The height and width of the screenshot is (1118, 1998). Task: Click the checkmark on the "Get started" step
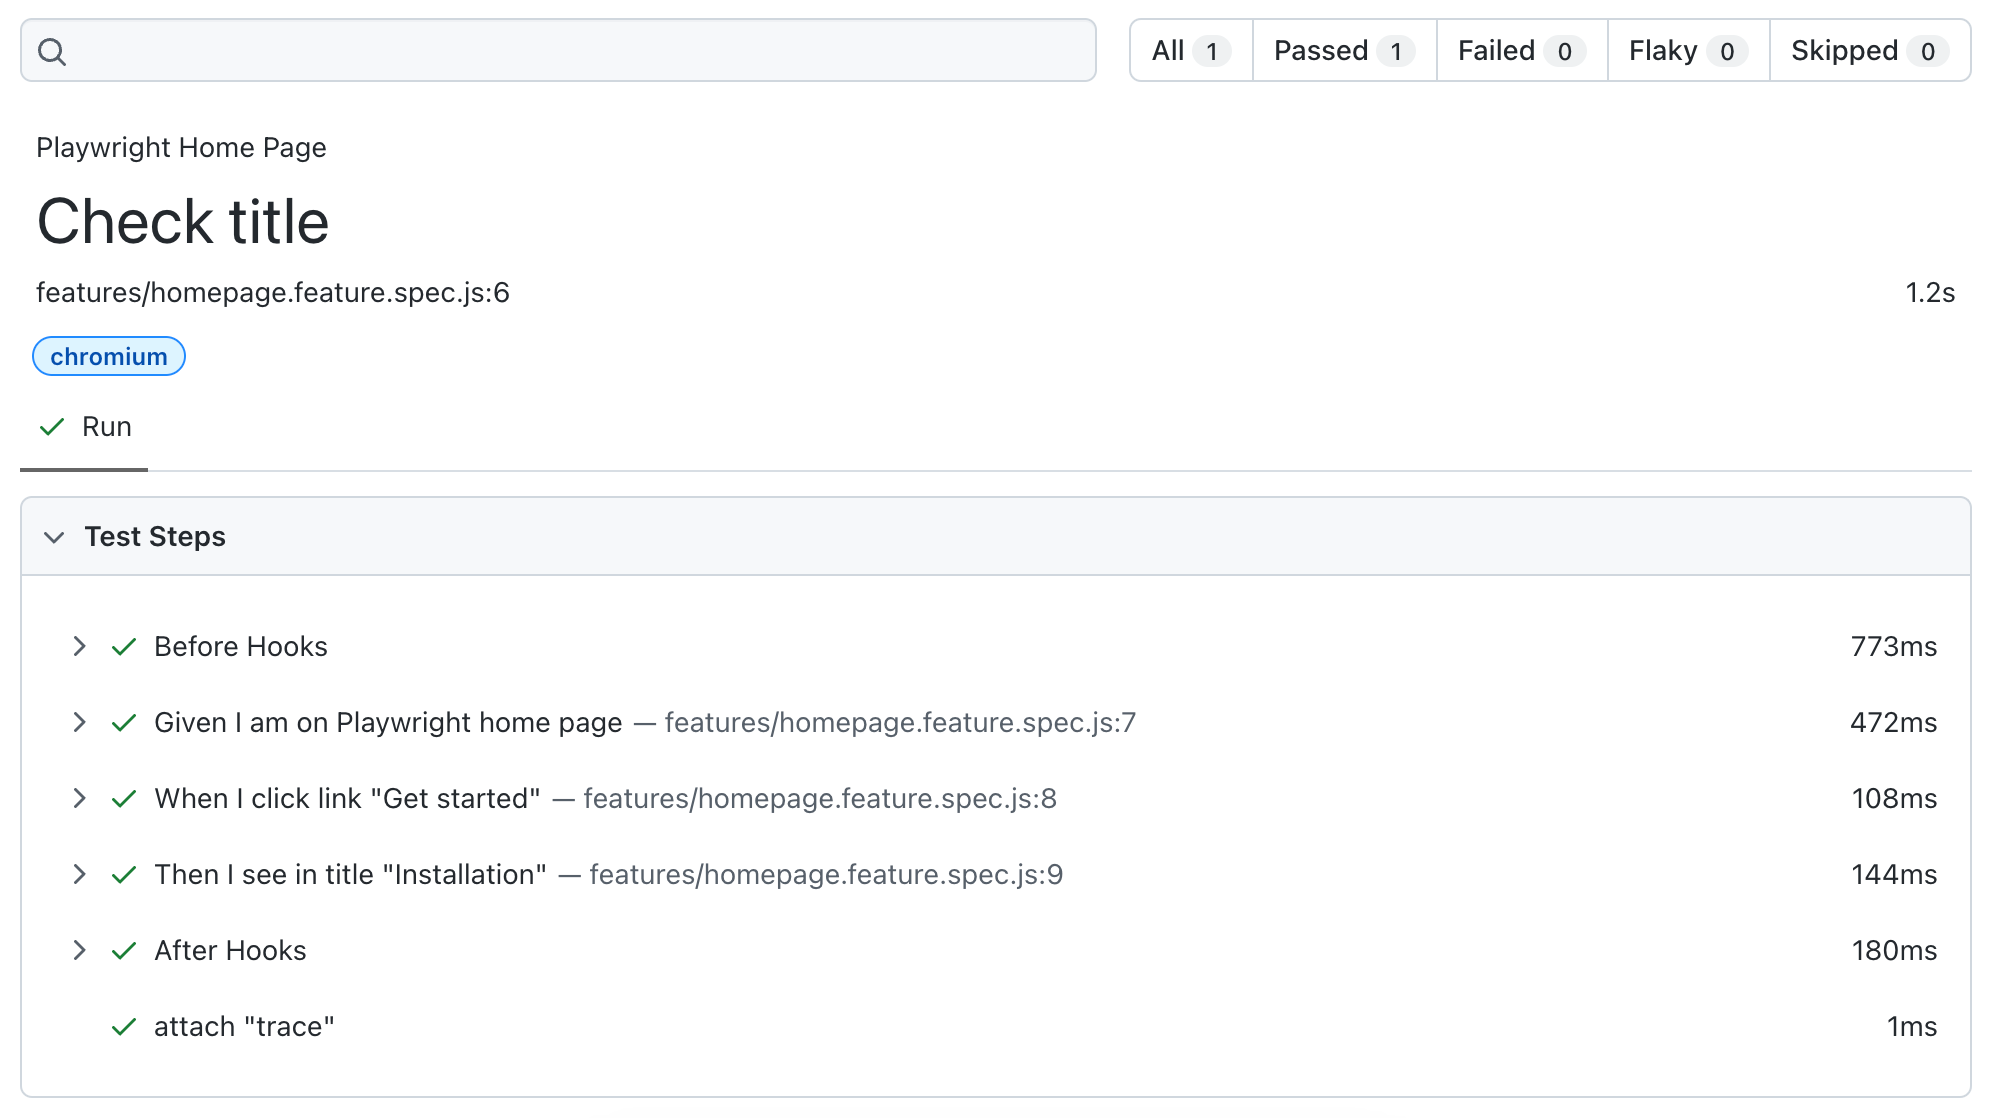124,799
